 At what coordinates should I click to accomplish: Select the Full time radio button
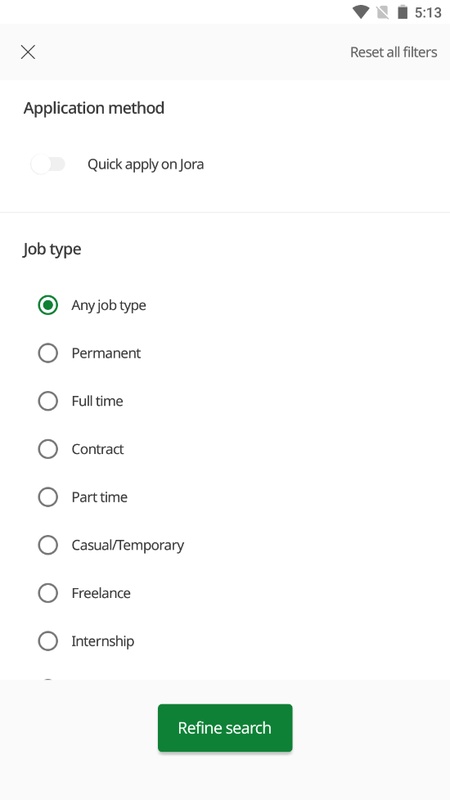[48, 401]
